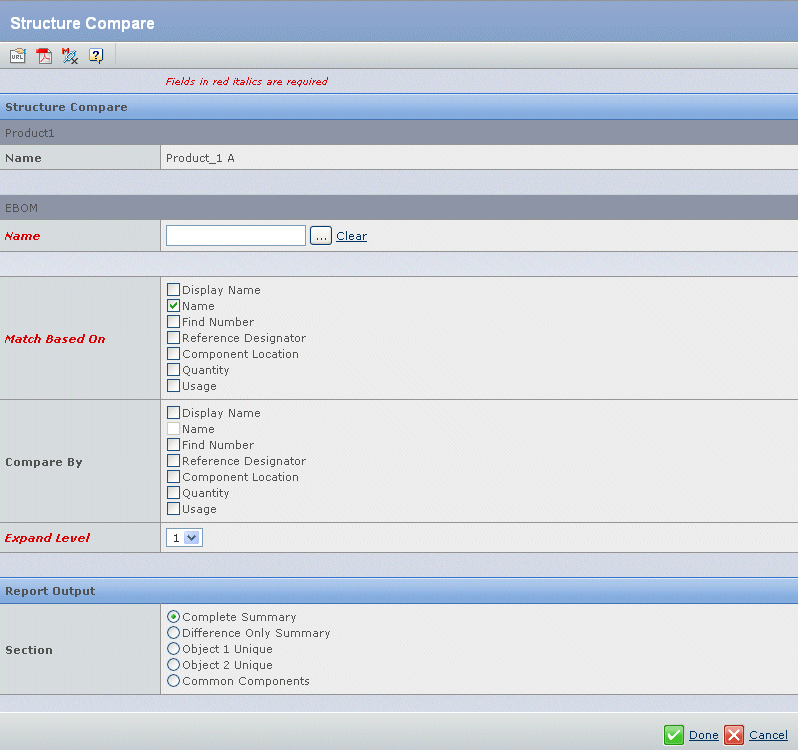Image resolution: width=798 pixels, height=750 pixels.
Task: Open the Expand Level dropdown
Action: 184,538
